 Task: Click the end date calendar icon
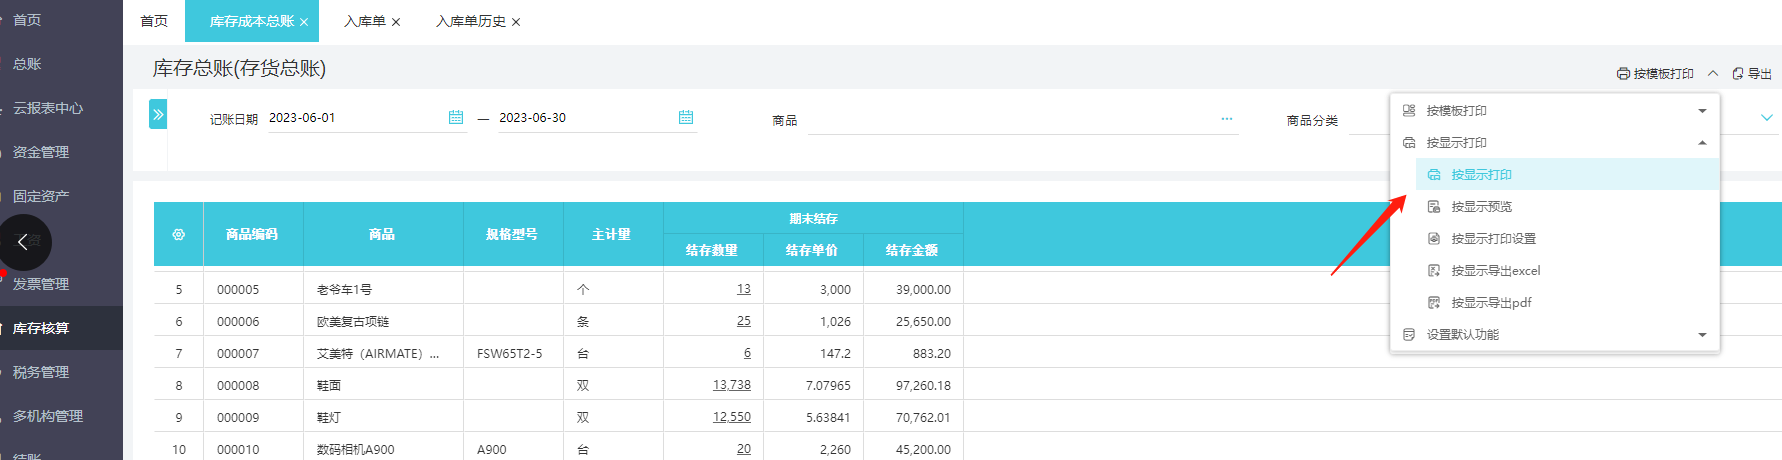pyautogui.click(x=686, y=118)
